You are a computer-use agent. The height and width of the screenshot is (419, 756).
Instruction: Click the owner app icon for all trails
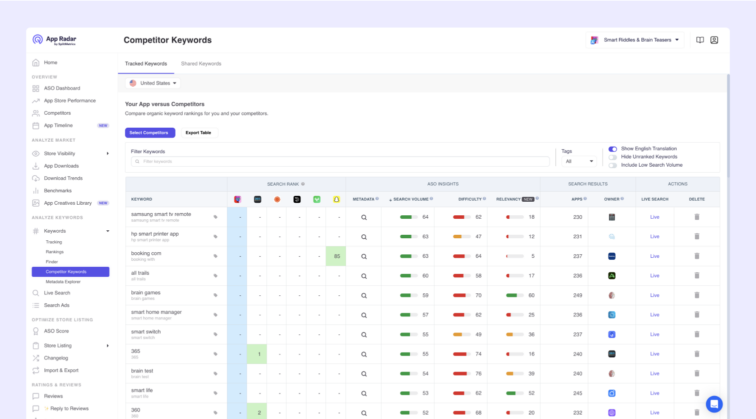(x=611, y=276)
